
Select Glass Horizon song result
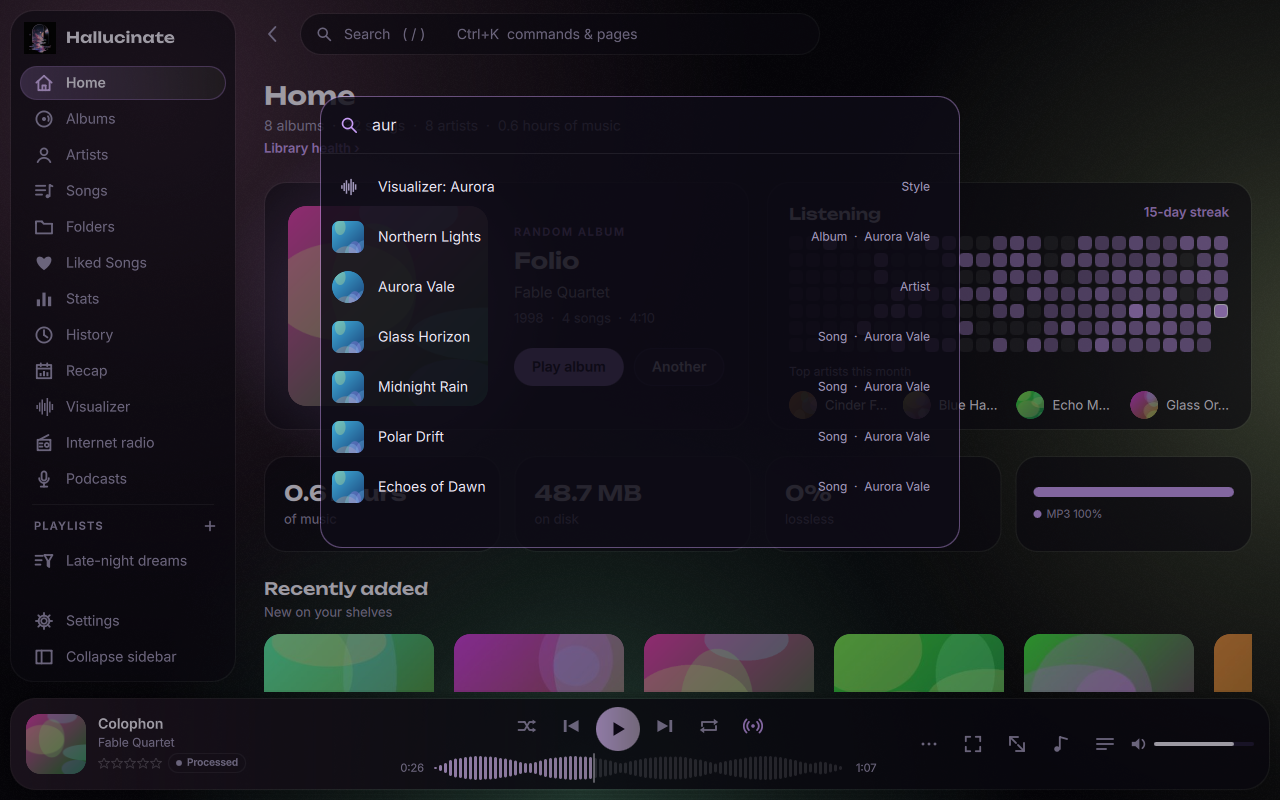pos(640,337)
